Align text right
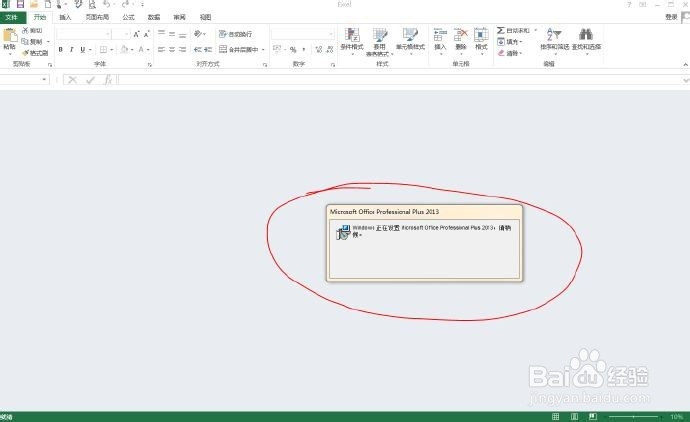This screenshot has width=690, height=422. coord(183,49)
